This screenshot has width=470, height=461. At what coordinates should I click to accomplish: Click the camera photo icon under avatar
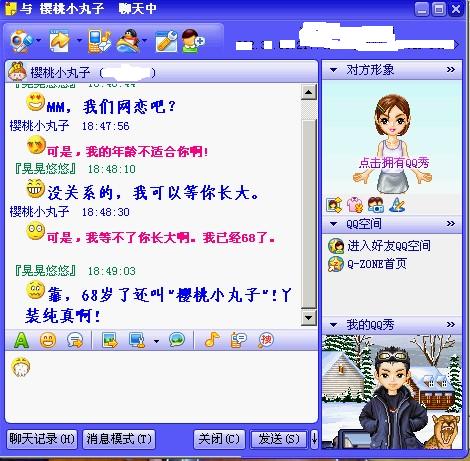376,205
